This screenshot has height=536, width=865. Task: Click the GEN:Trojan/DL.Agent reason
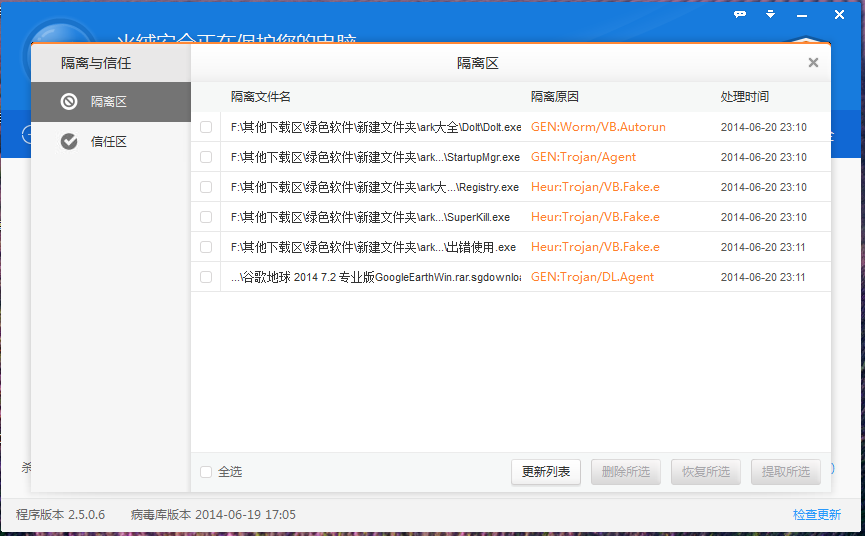tap(592, 277)
